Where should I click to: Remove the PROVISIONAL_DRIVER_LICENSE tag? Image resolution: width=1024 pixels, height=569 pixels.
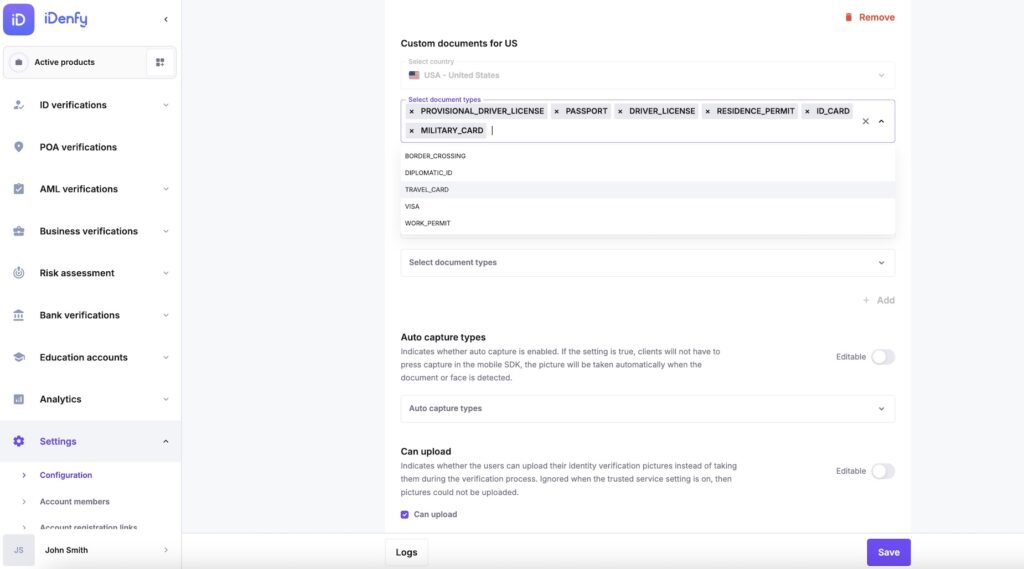click(411, 112)
